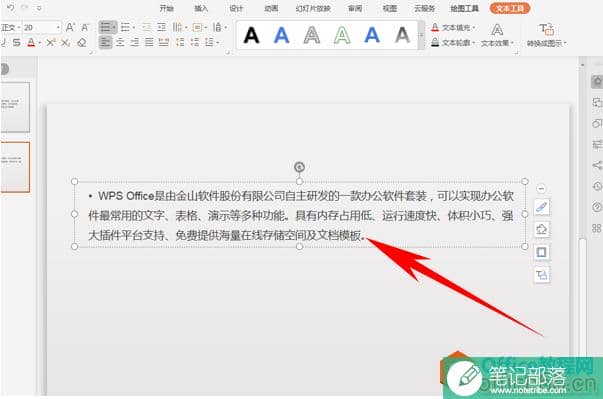This screenshot has width=603, height=399.
Task: Select the first slide thumbnail
Action: point(15,107)
